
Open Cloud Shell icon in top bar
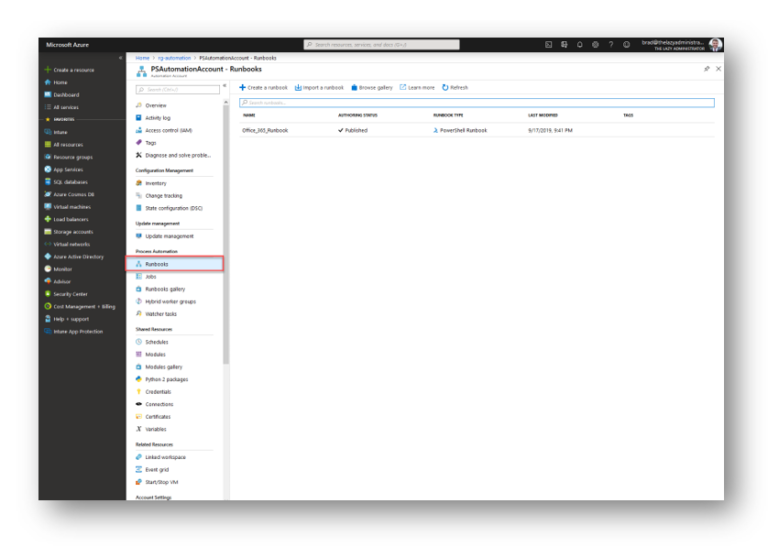tap(549, 45)
